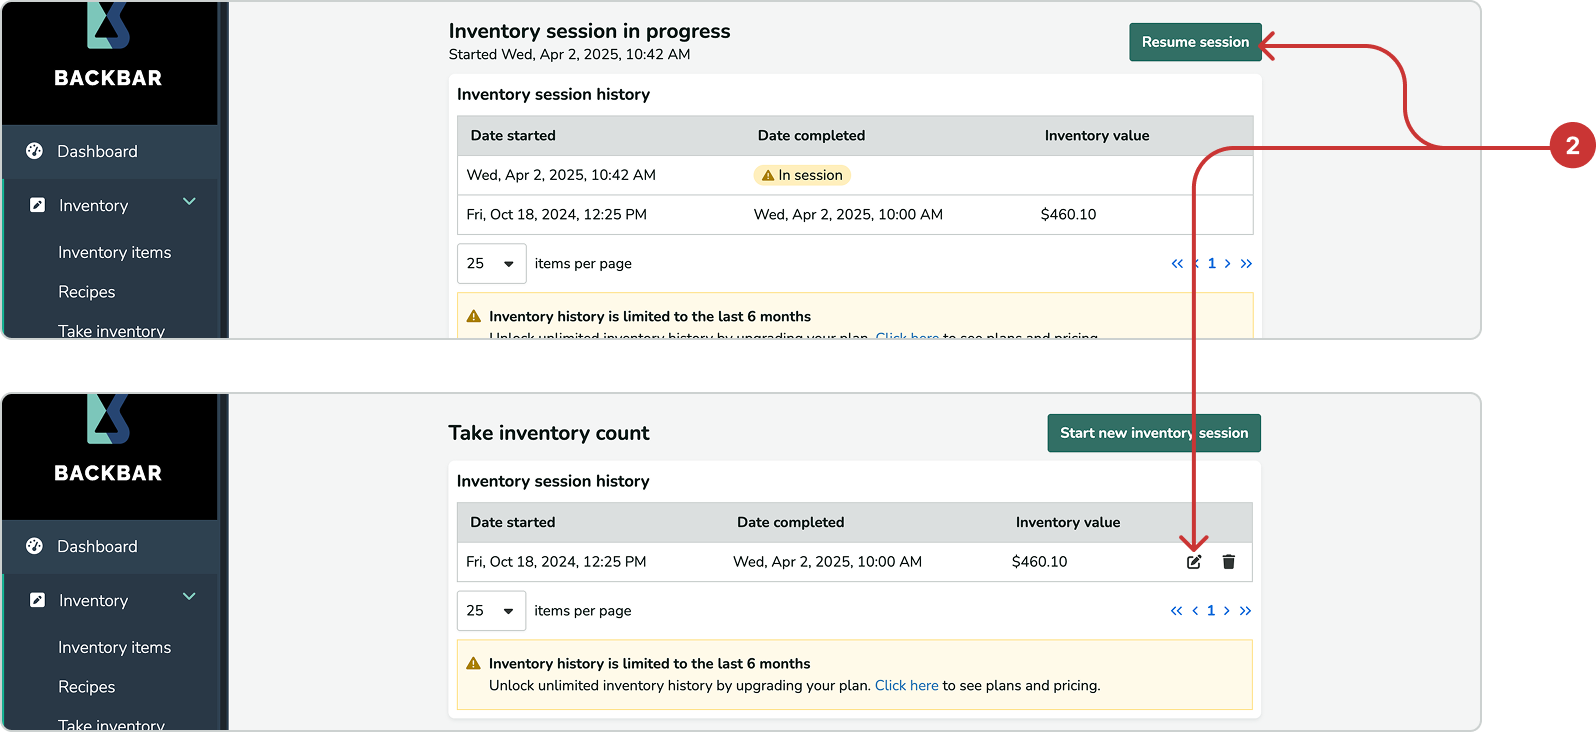Go to last page in bottom panel pagination
This screenshot has height=732, width=1596.
point(1245,611)
